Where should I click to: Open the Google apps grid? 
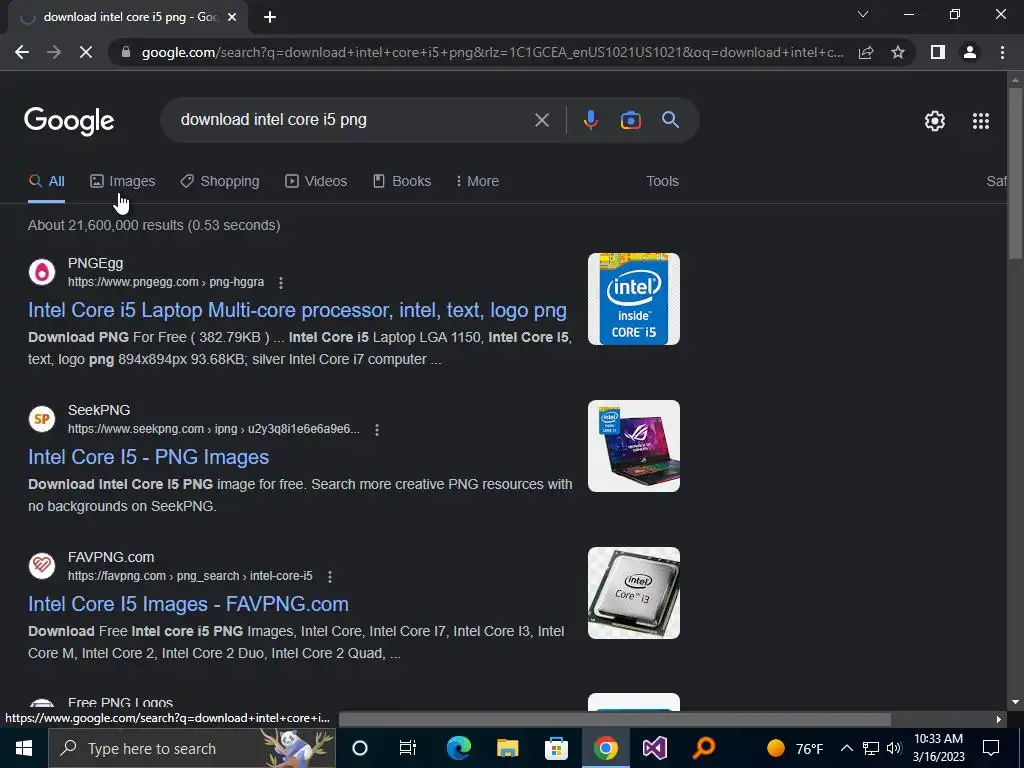point(981,121)
